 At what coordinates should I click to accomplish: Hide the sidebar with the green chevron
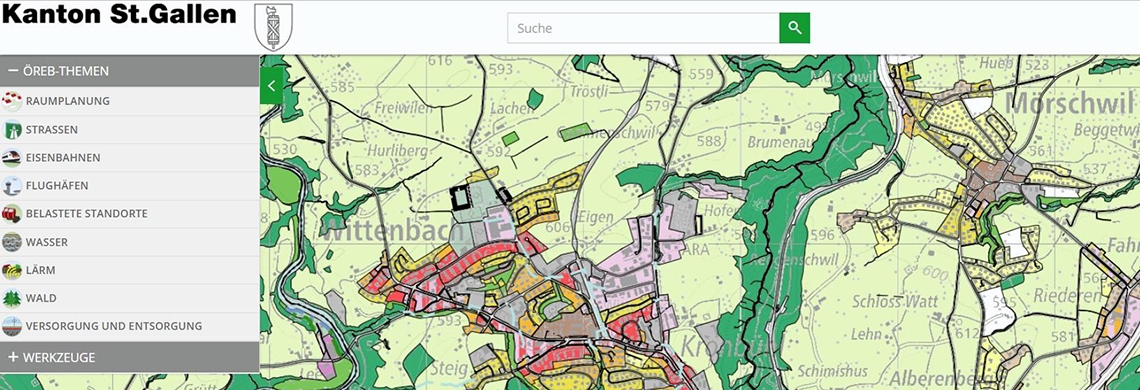click(271, 86)
